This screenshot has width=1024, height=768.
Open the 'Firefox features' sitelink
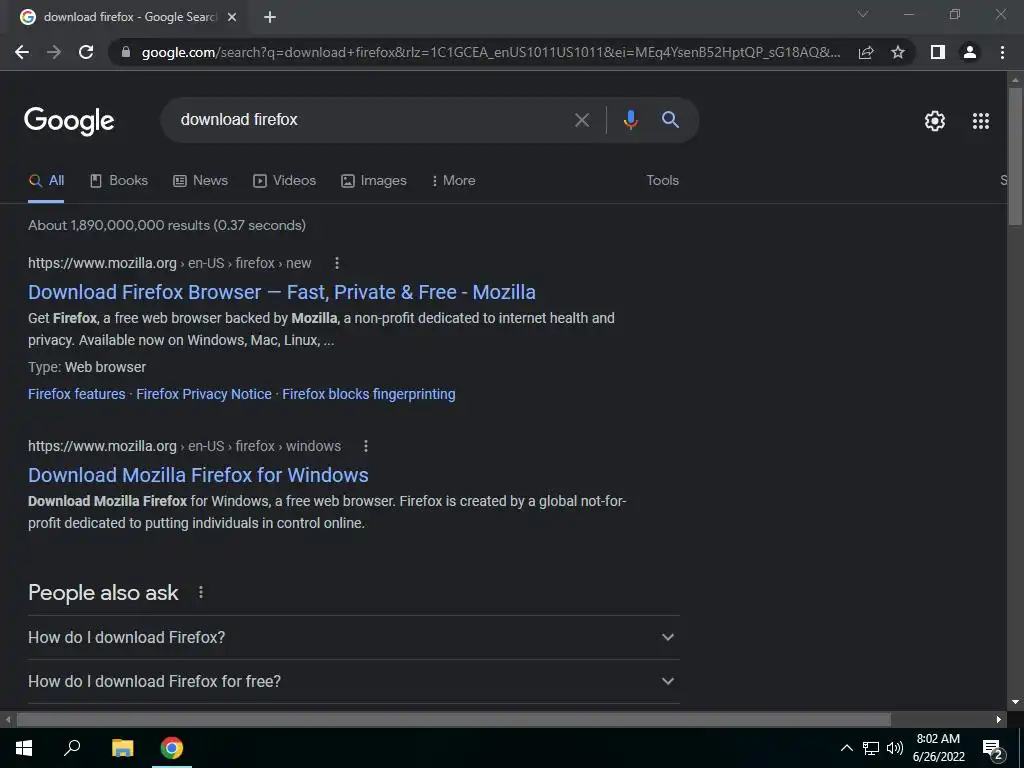coord(76,394)
